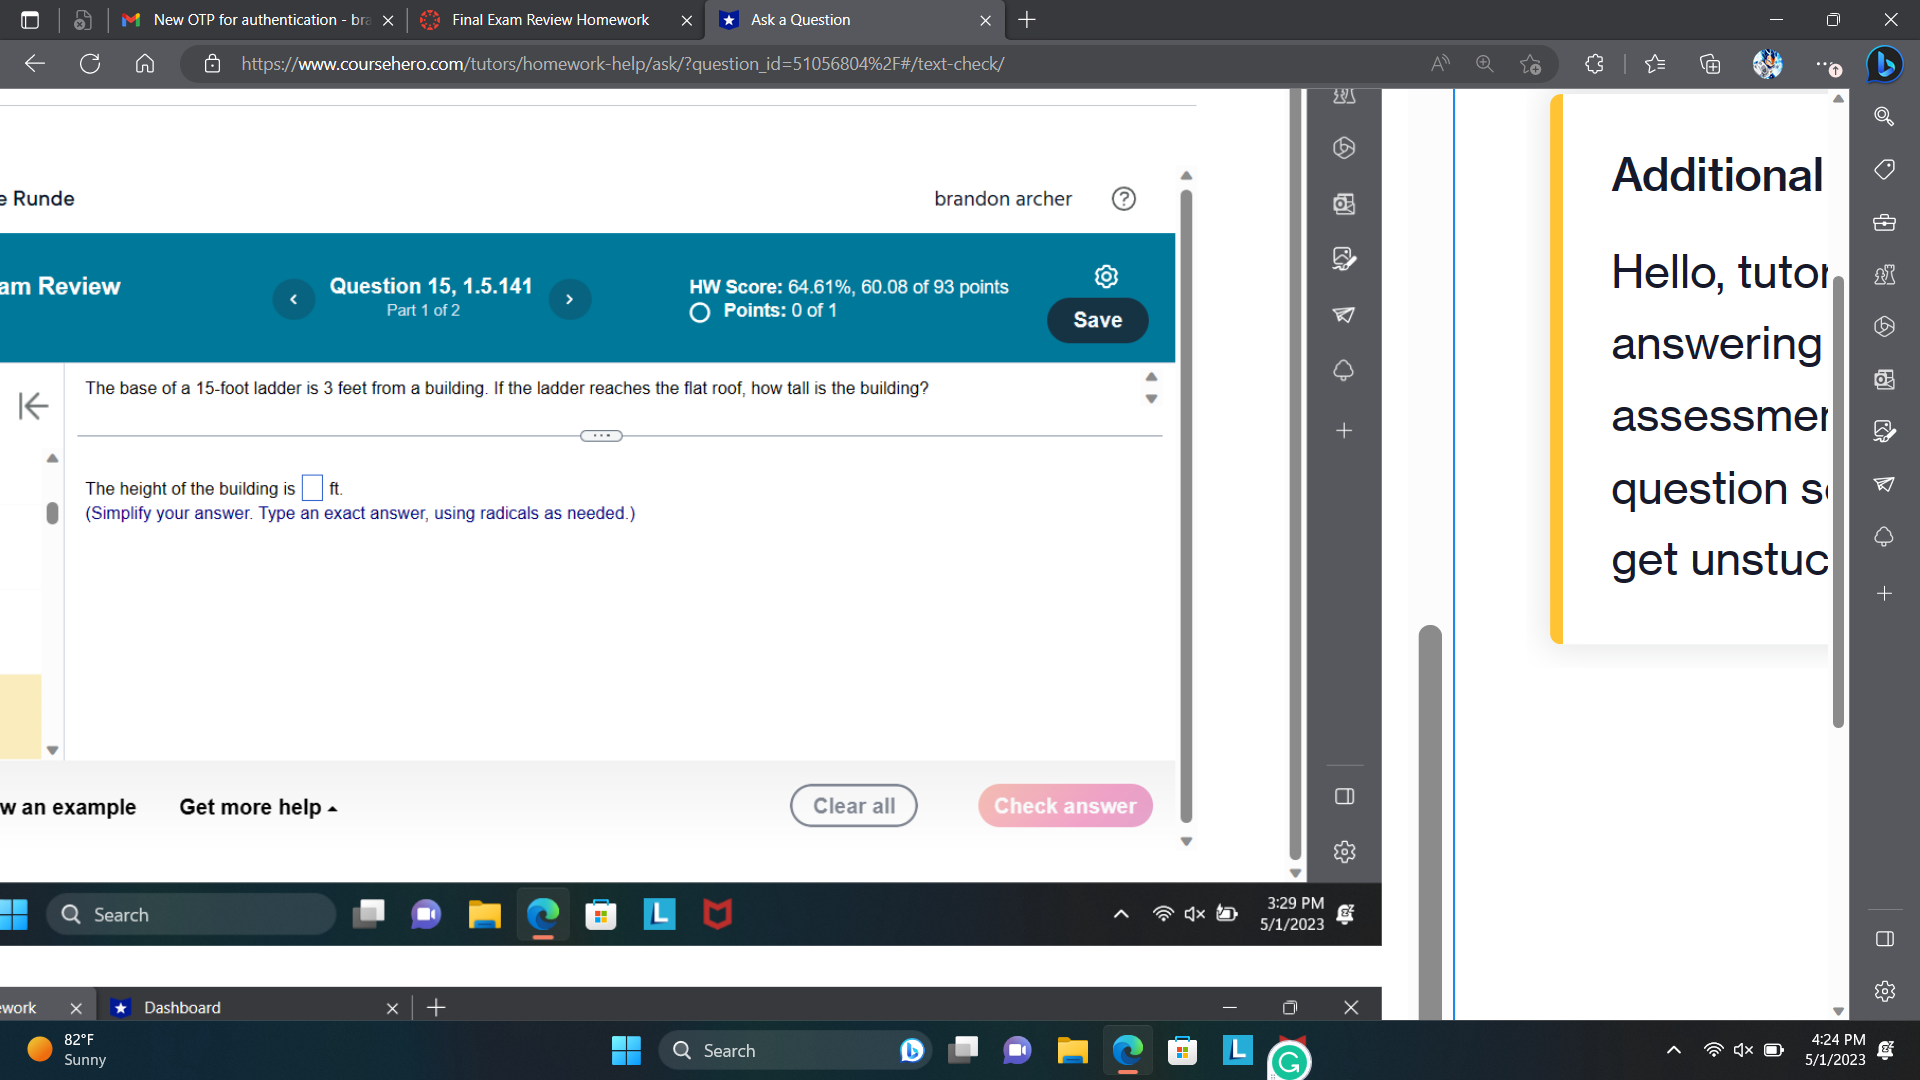Open Bing Chat from the top-right icon
Screen dimensions: 1920x1080
(1884, 64)
